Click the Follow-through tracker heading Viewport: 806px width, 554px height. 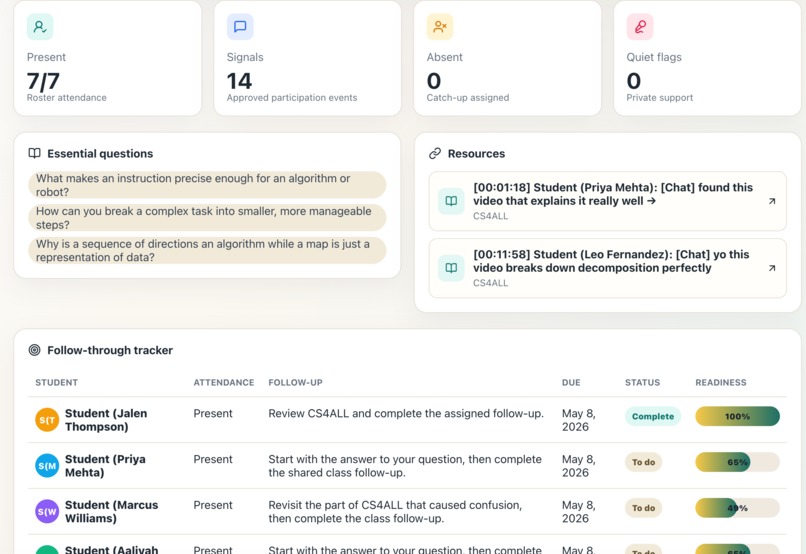pos(110,350)
